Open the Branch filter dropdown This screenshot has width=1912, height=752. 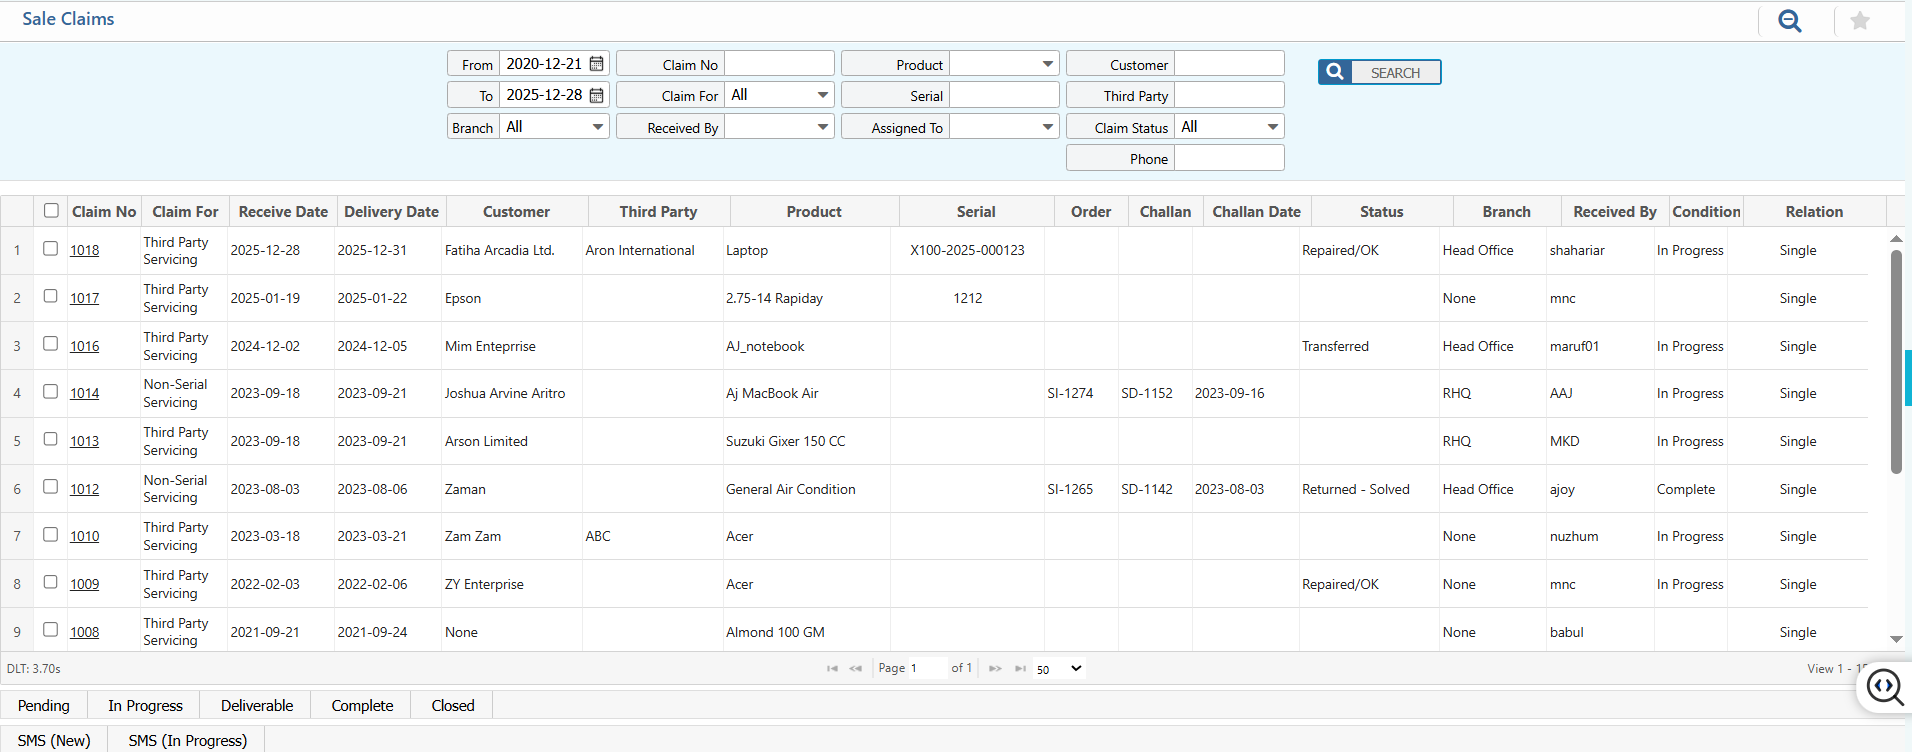(554, 127)
